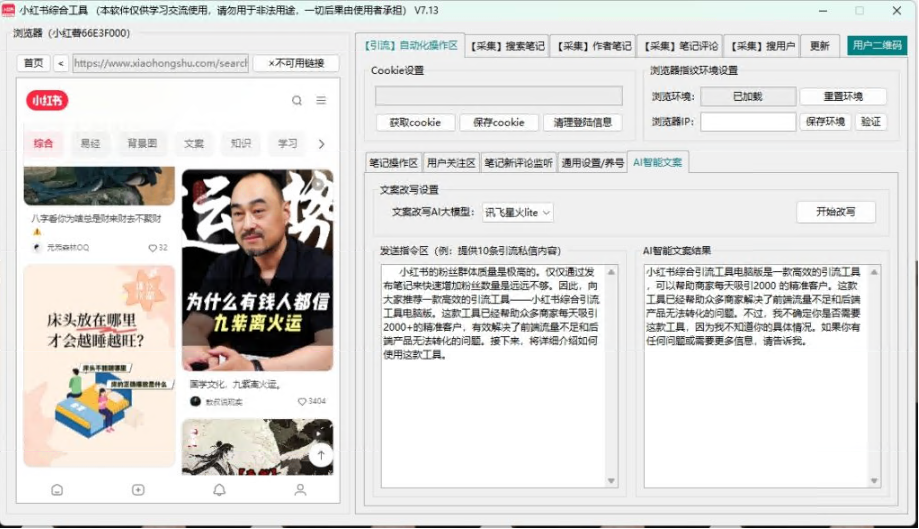Click the up arrow of 发送指令区 scrollbar
Viewport: 919px width, 529px height.
(611, 272)
